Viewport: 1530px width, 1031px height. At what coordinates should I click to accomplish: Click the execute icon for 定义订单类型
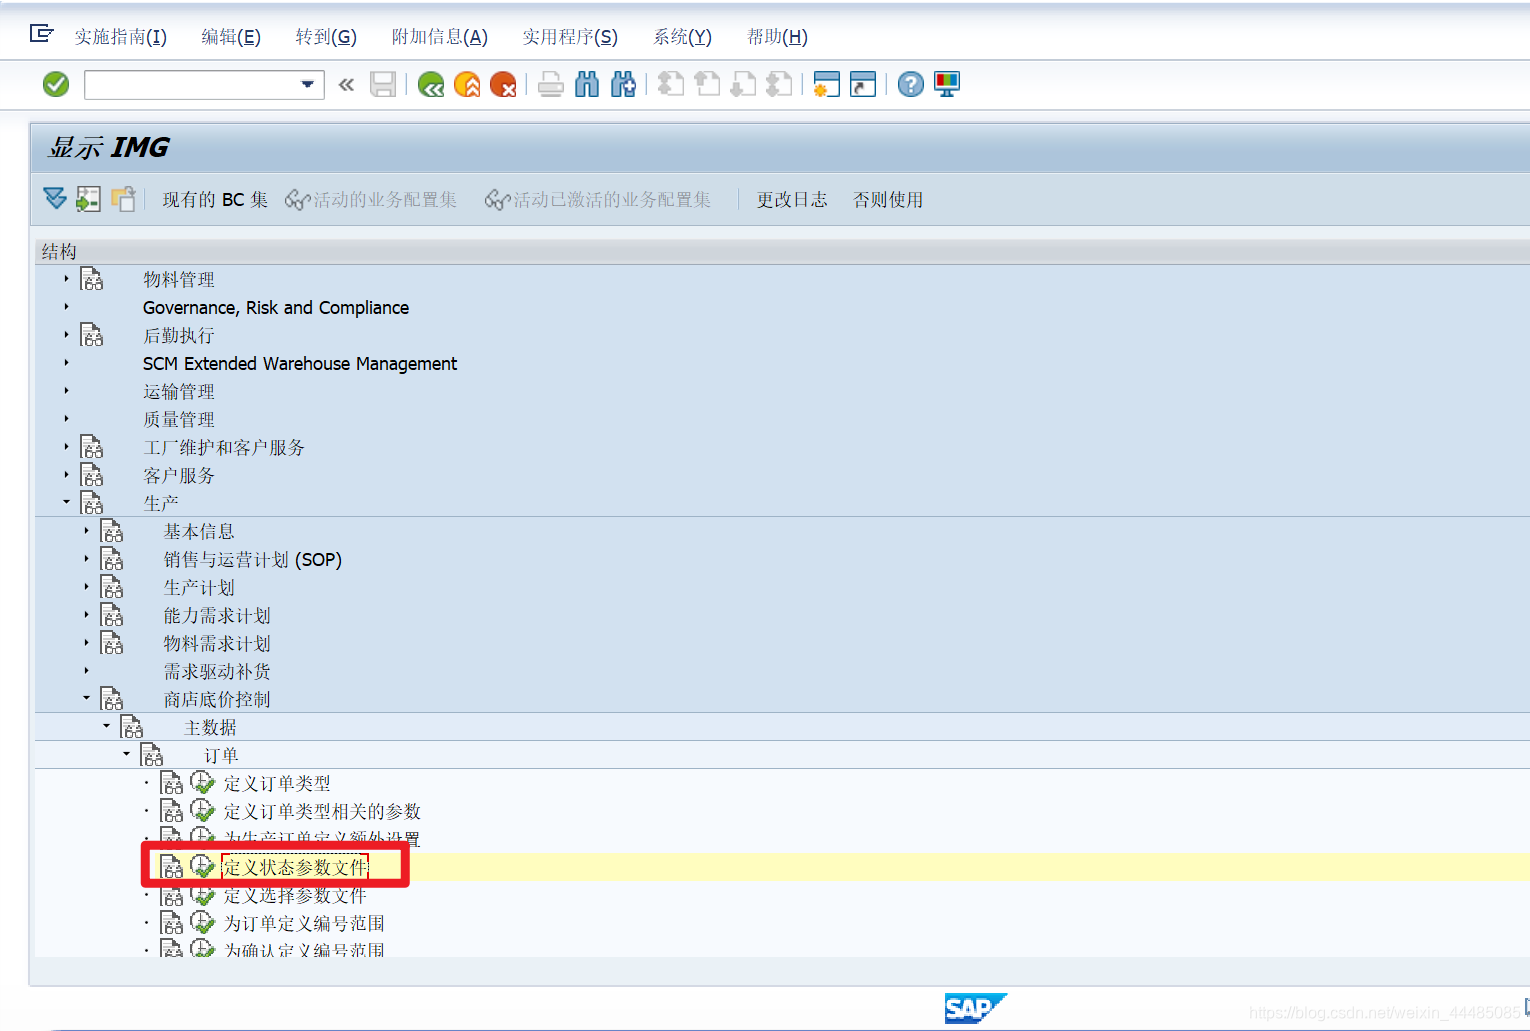203,782
